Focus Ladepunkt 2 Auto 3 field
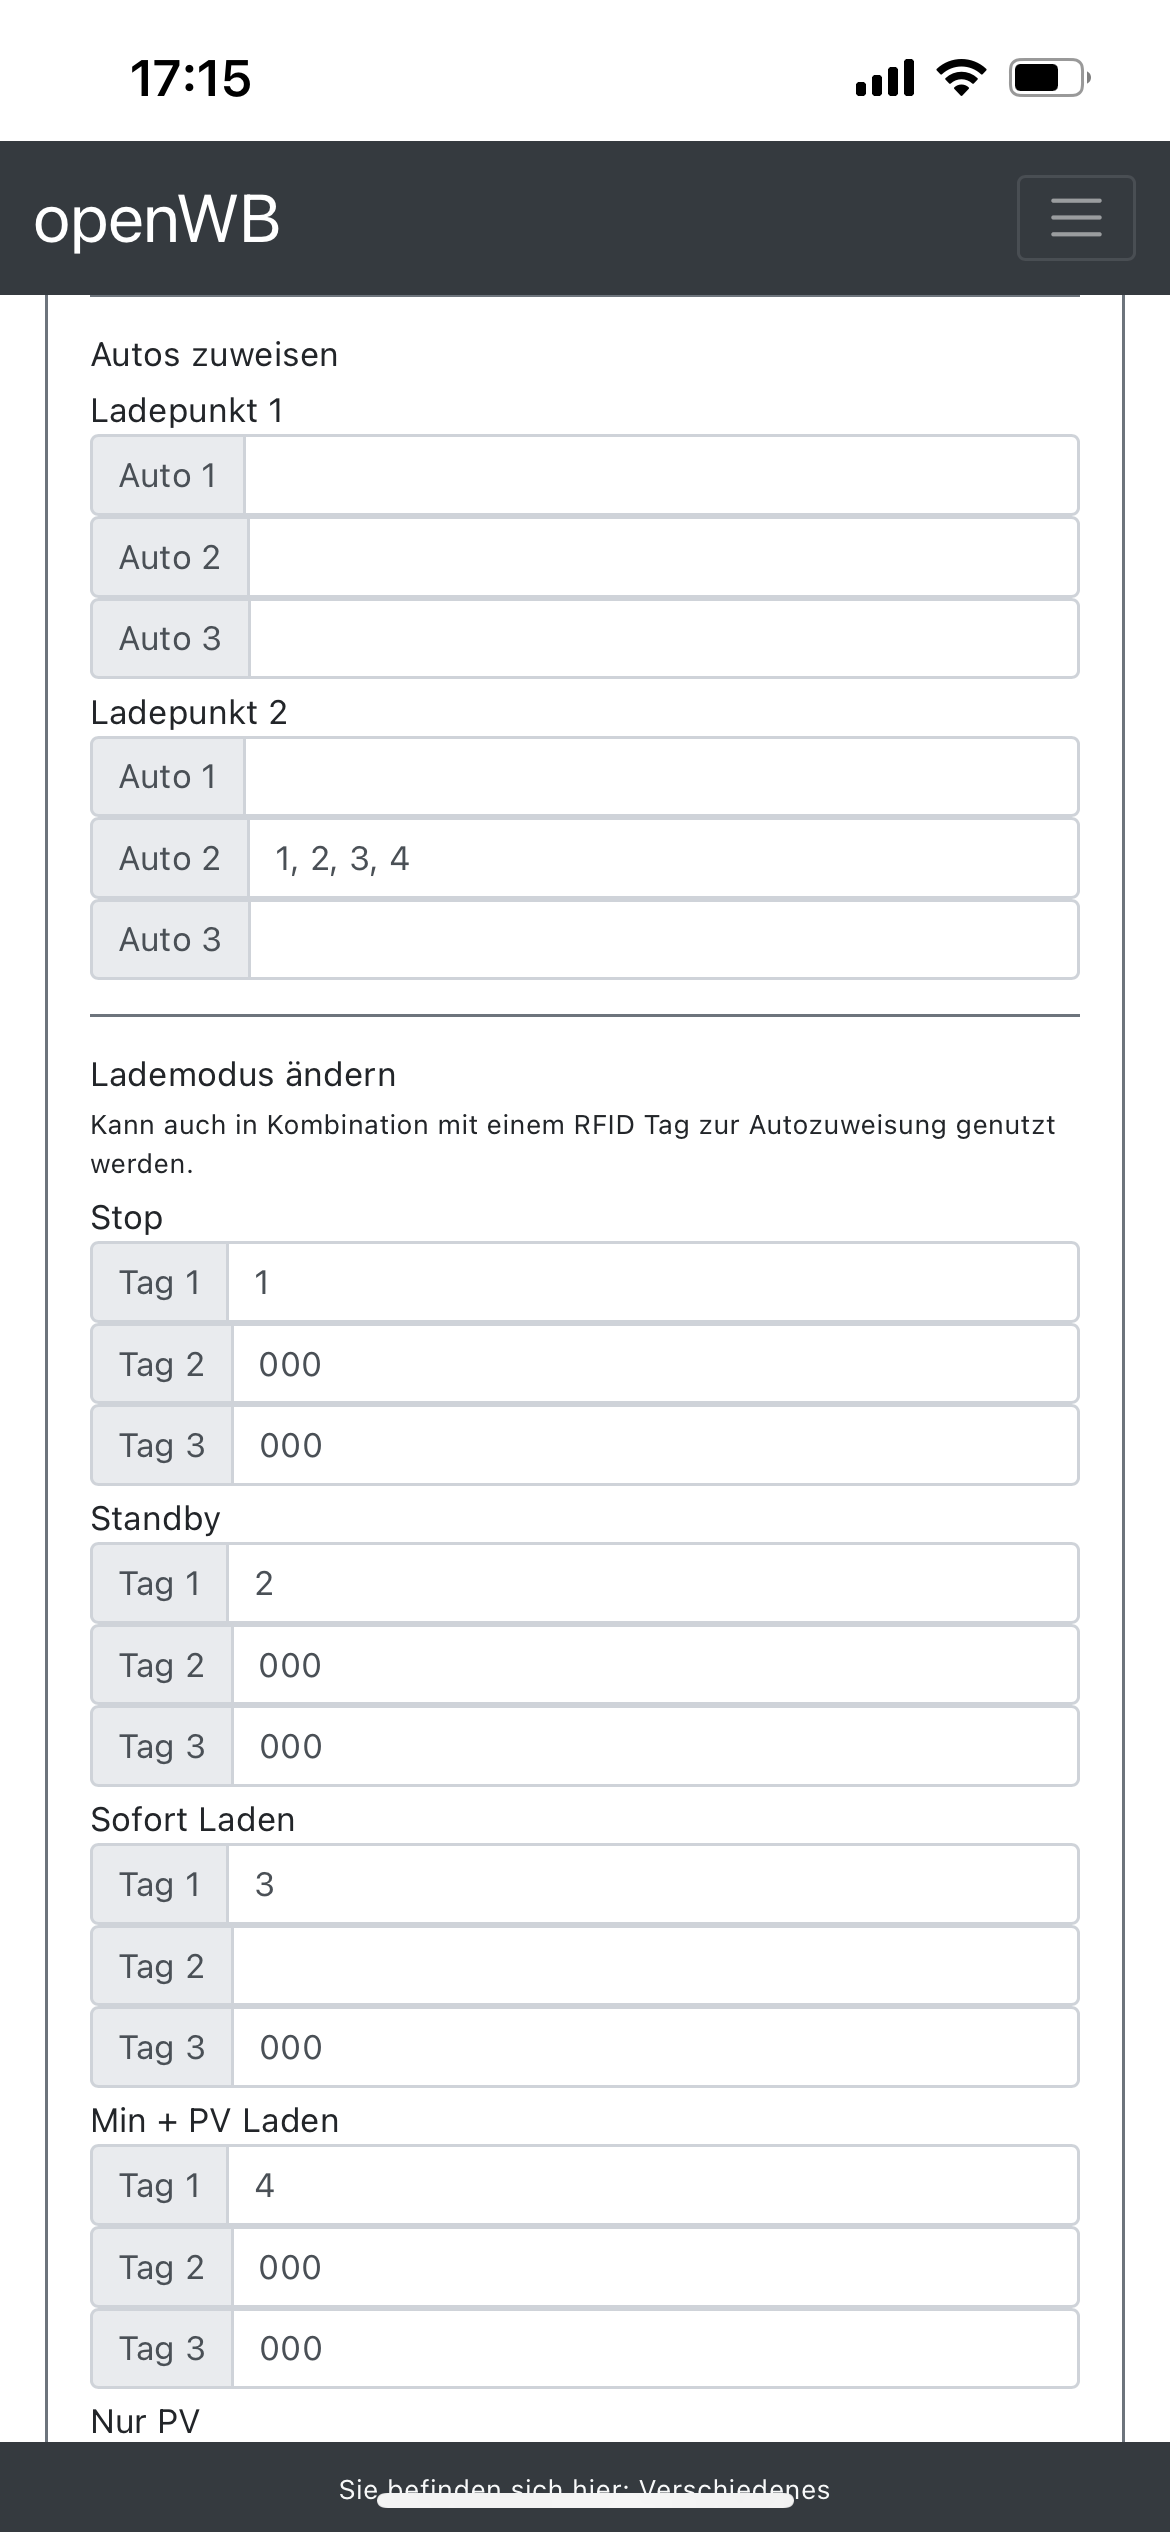This screenshot has width=1170, height=2532. point(663,939)
